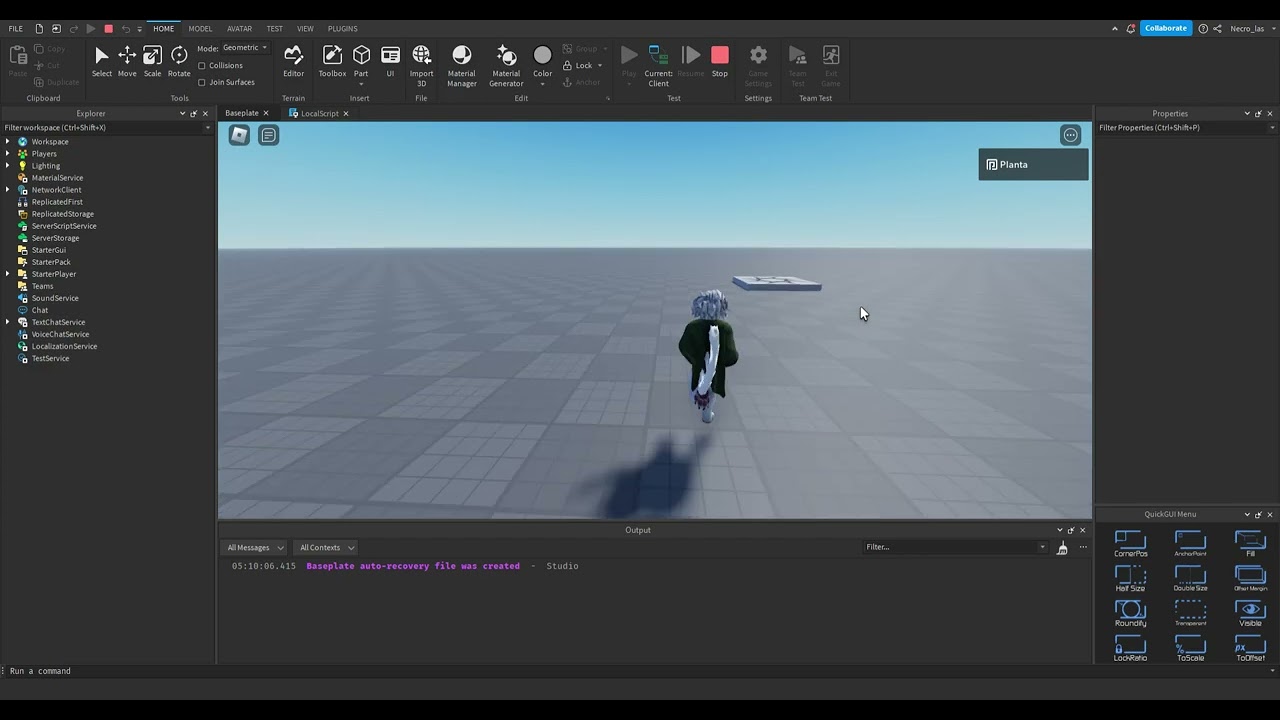Click the Collaborate button

click(1165, 29)
